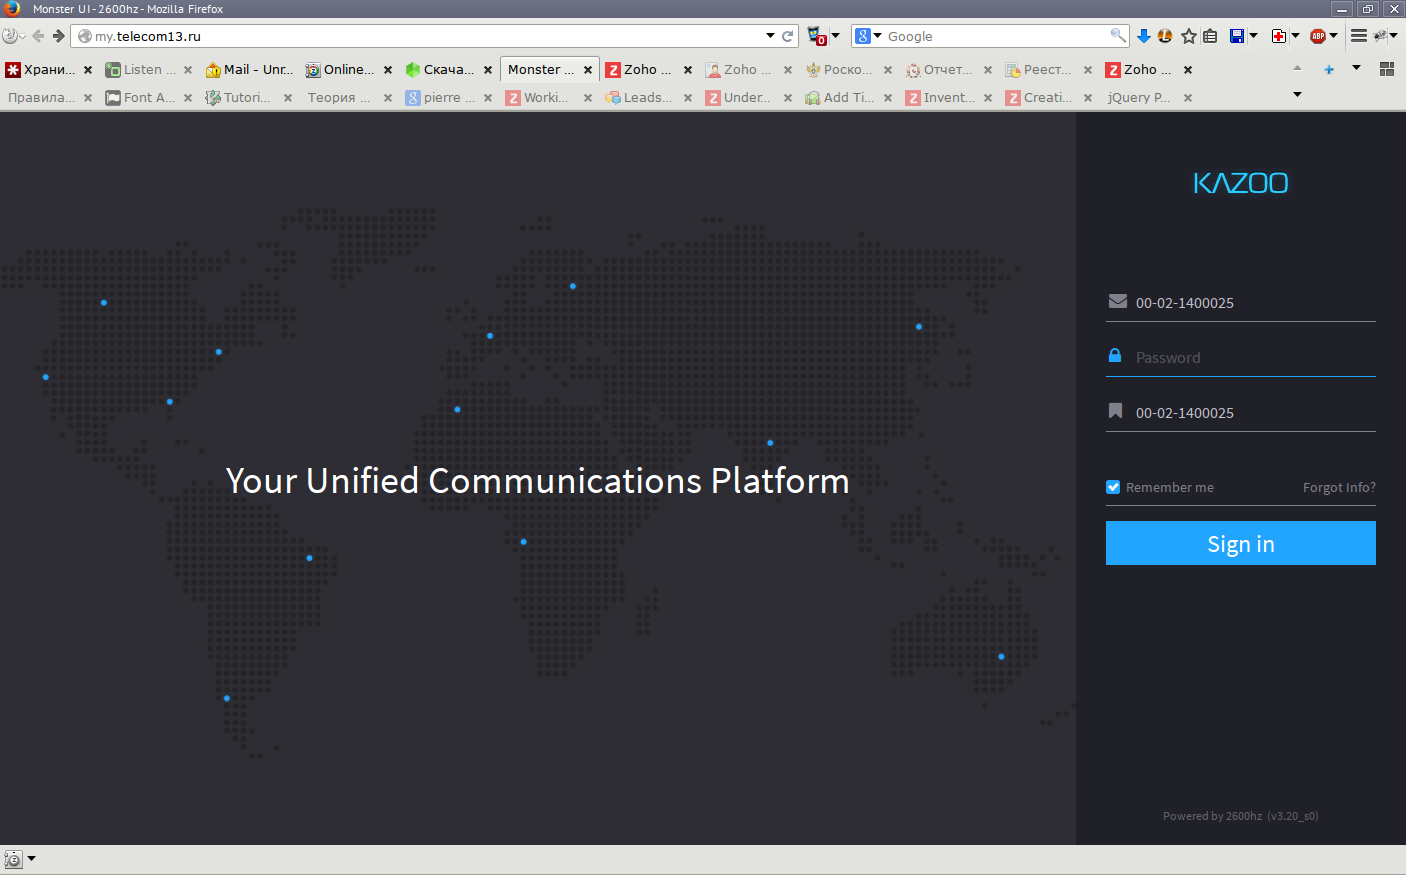This screenshot has height=875, width=1406.
Task: Switch to the Font A... tab
Action: (150, 98)
